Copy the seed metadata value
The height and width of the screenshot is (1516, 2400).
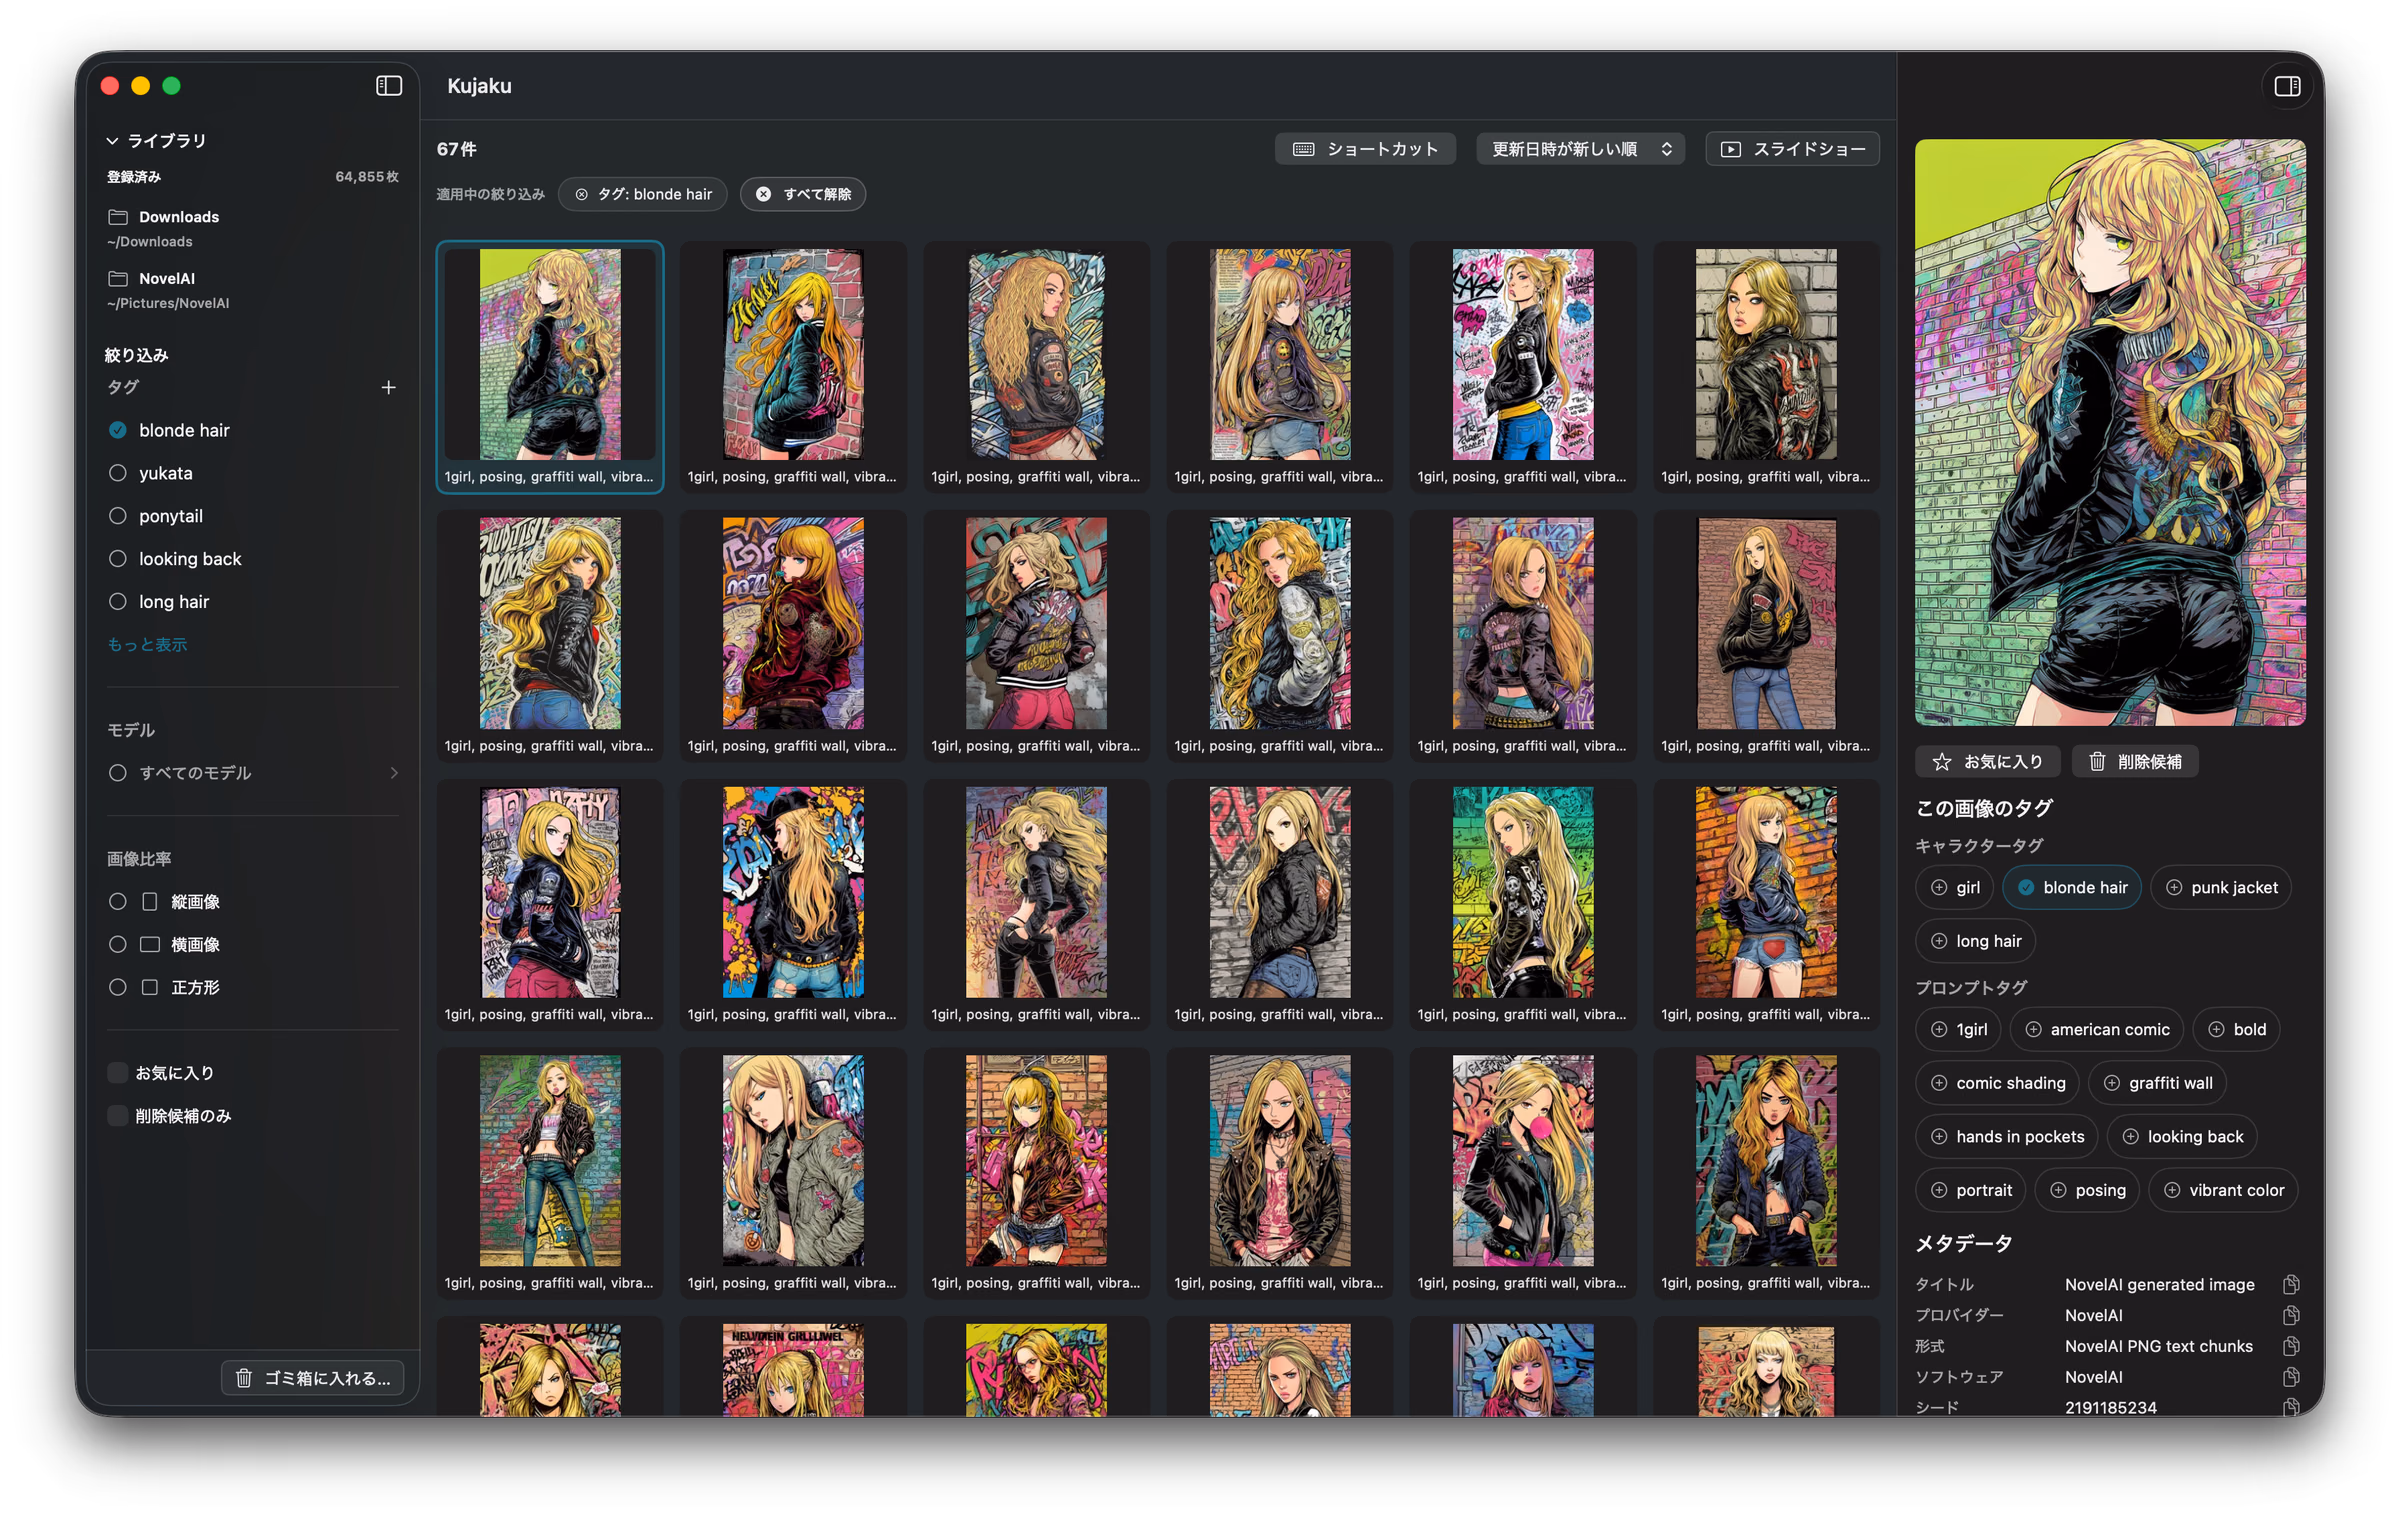2290,1407
